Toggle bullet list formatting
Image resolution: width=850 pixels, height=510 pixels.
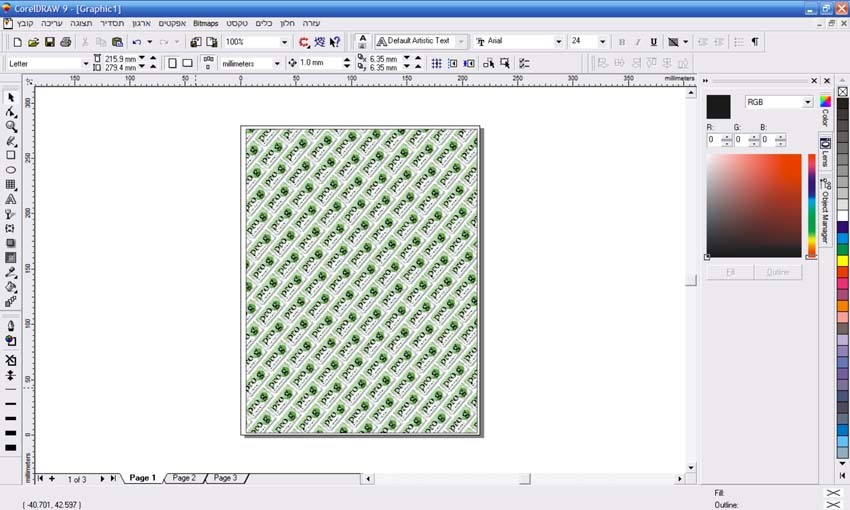click(x=739, y=42)
